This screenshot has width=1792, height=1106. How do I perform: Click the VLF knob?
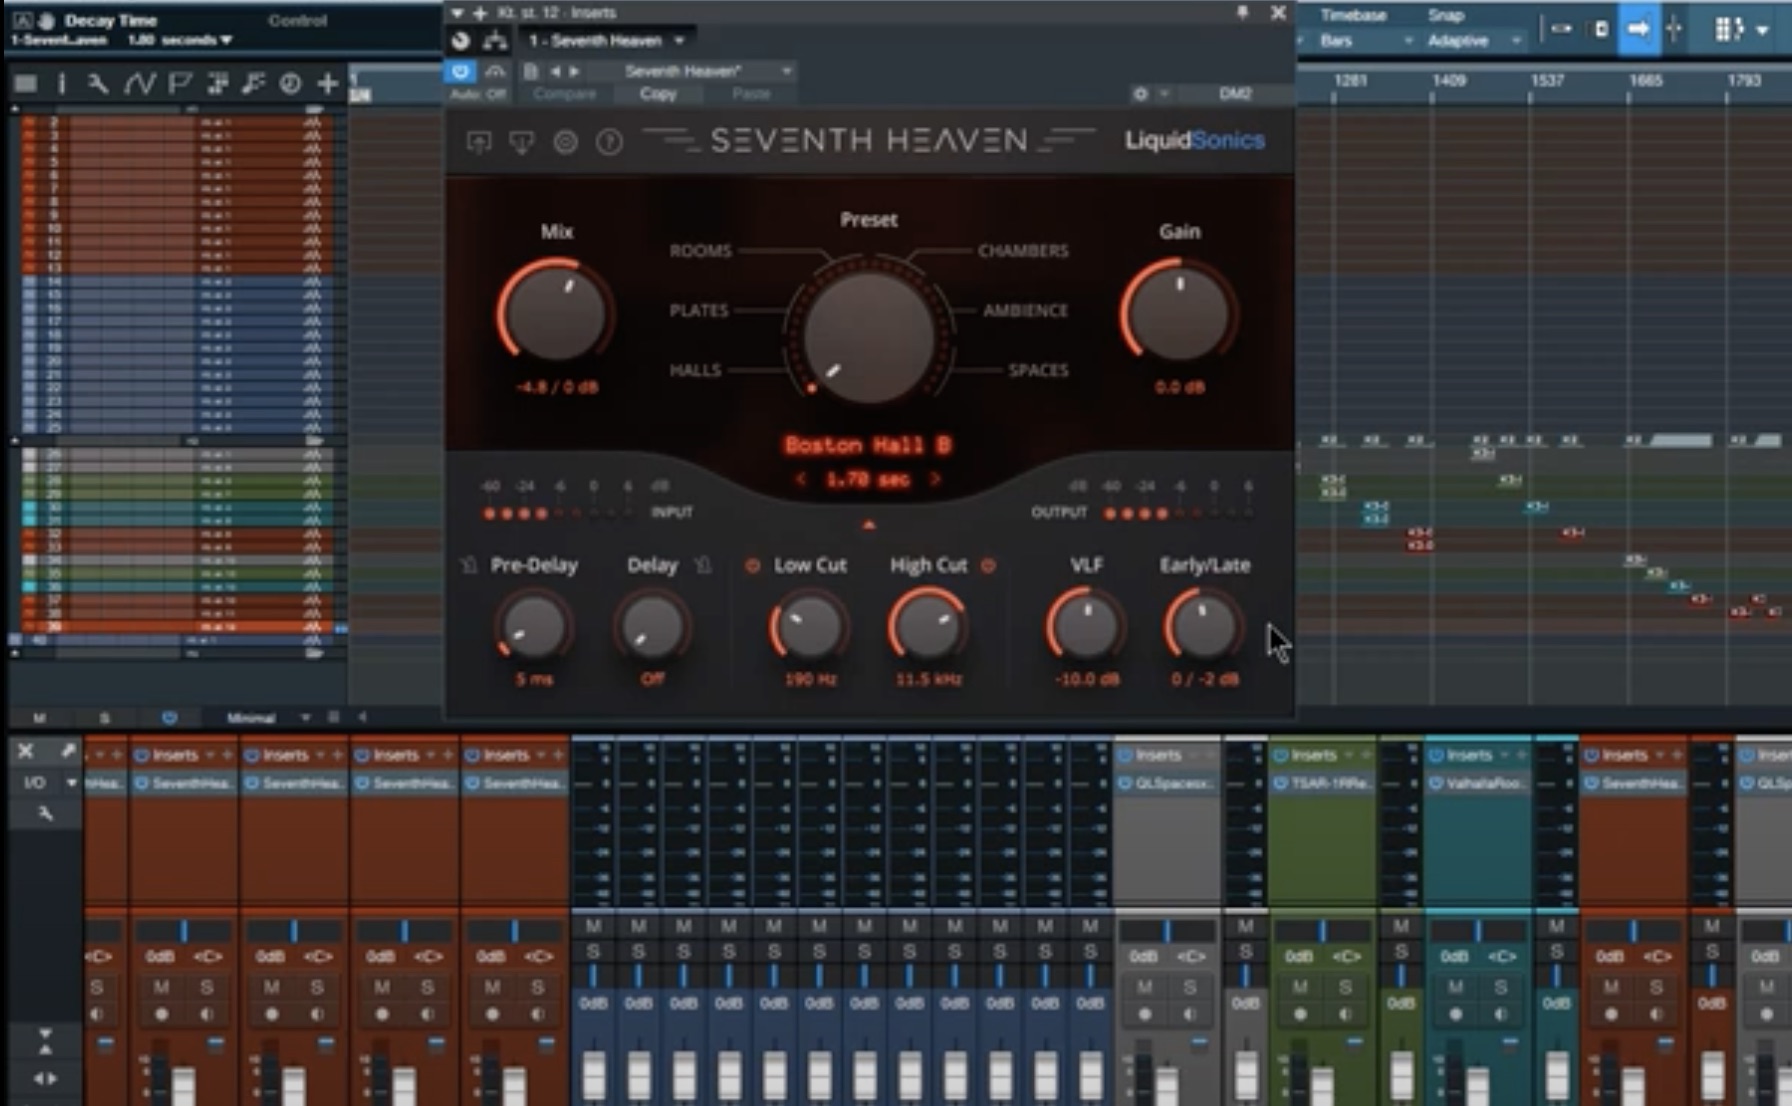click(x=1085, y=627)
